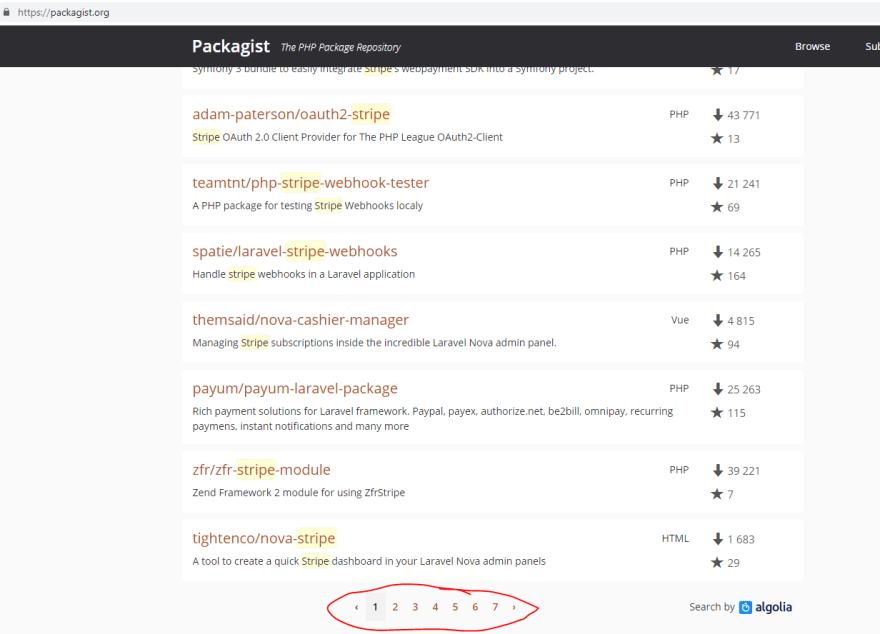Click description 'Zend Framework 2 module for using ZfrStripe'
This screenshot has height=634, width=880.
tap(299, 492)
